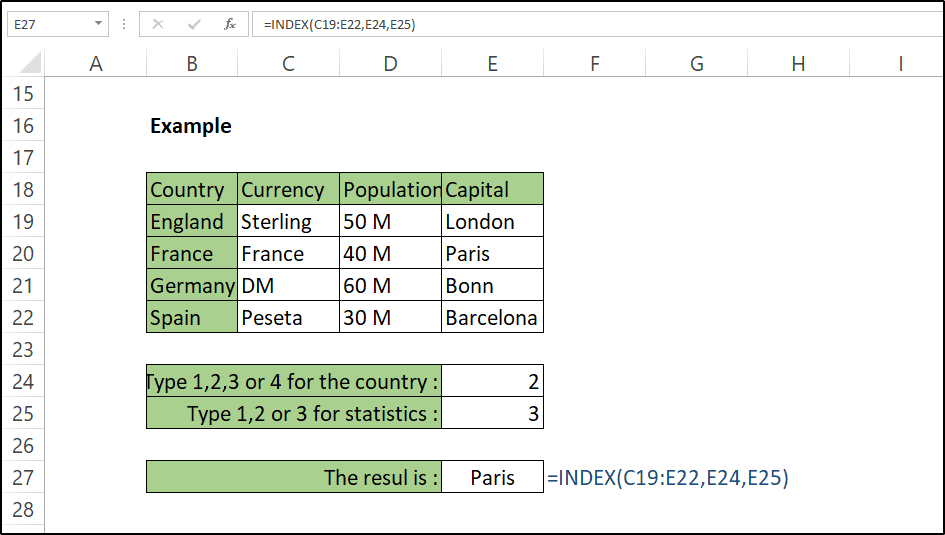
Task: Click the Enter checkmark formula bar icon
Action: coord(194,24)
